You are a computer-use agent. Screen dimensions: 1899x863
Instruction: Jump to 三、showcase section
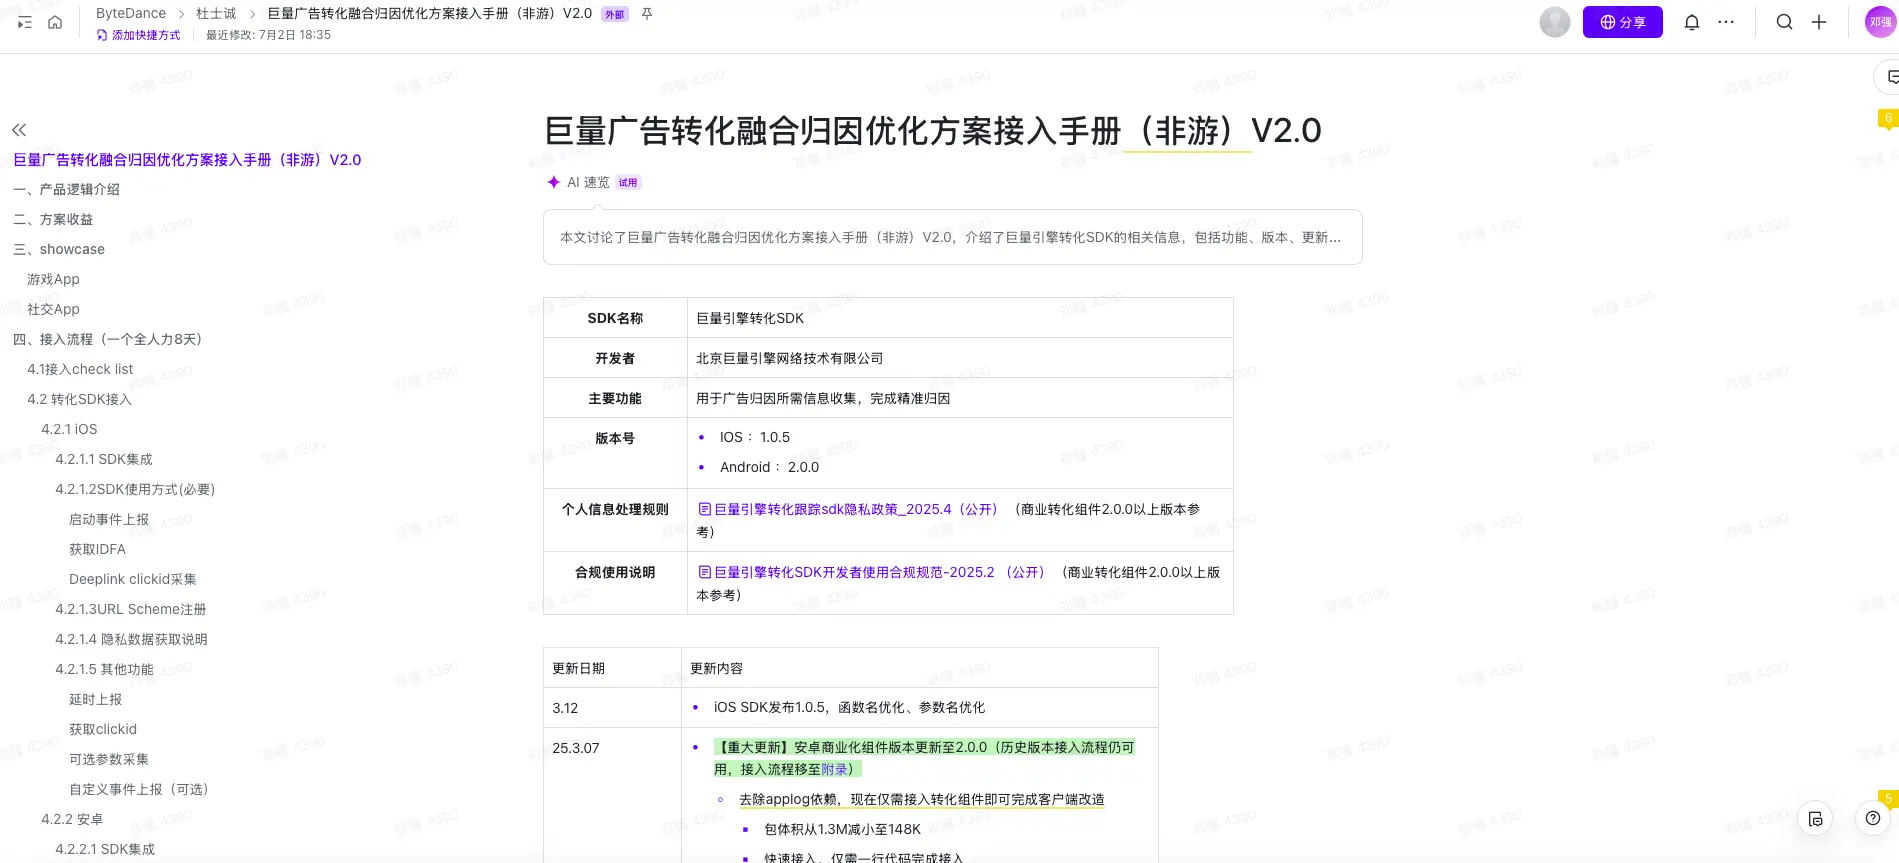coord(59,249)
